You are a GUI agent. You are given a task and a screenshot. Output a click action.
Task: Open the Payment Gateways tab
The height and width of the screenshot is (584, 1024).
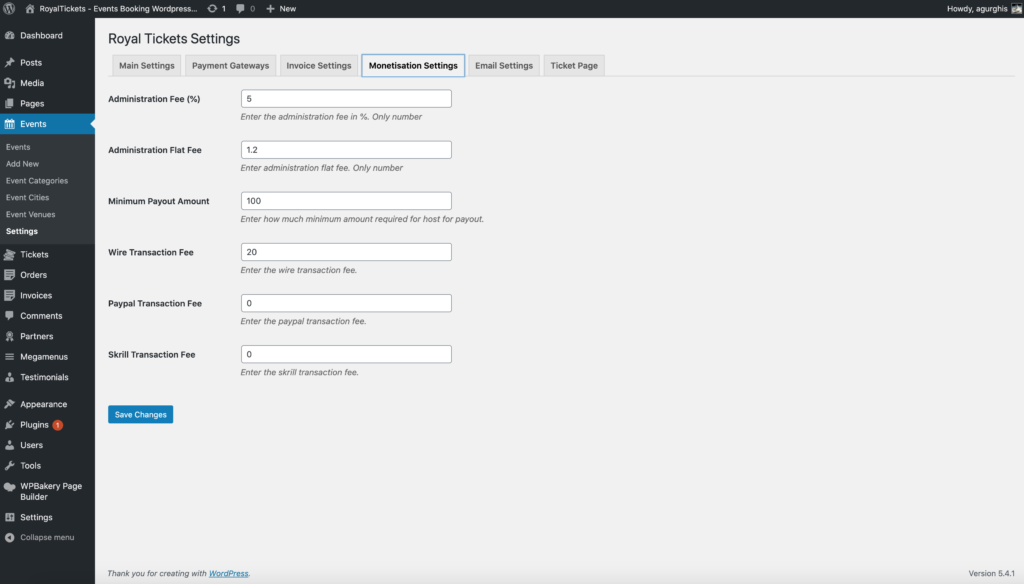pos(231,65)
